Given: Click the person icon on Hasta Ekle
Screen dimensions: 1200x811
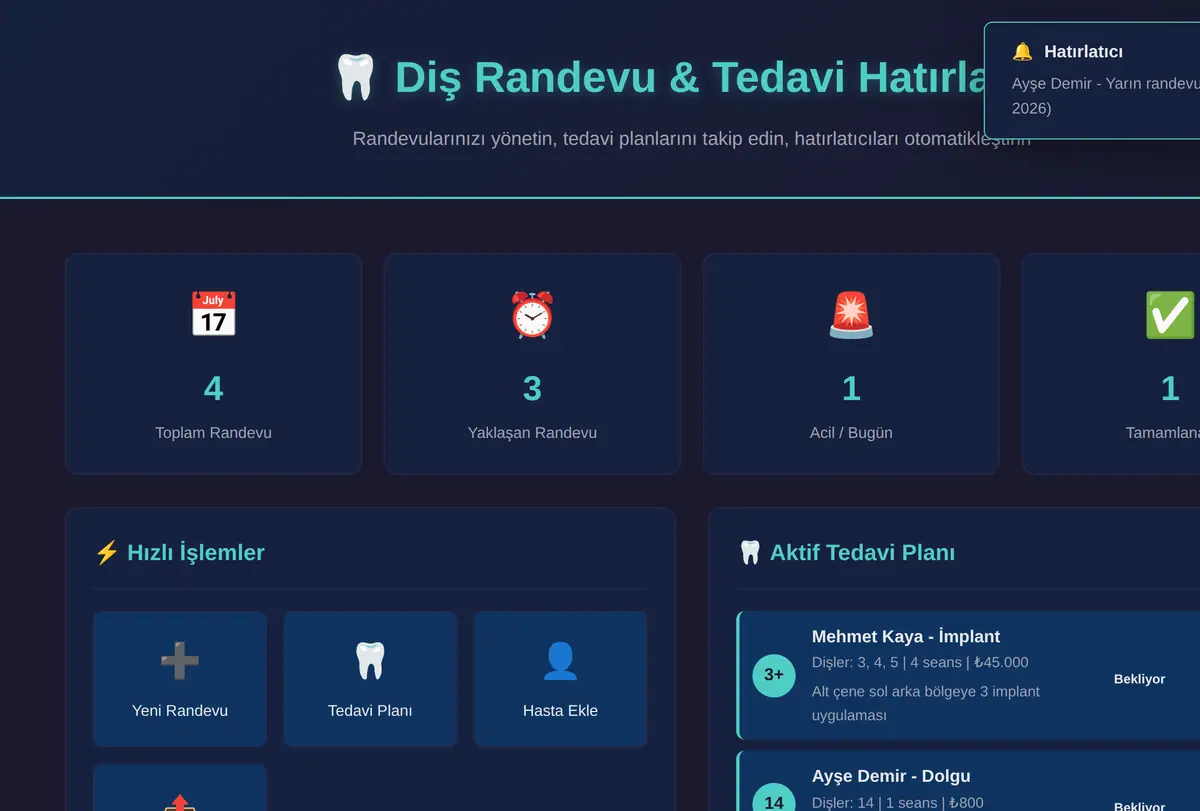Looking at the screenshot, I should pos(560,661).
